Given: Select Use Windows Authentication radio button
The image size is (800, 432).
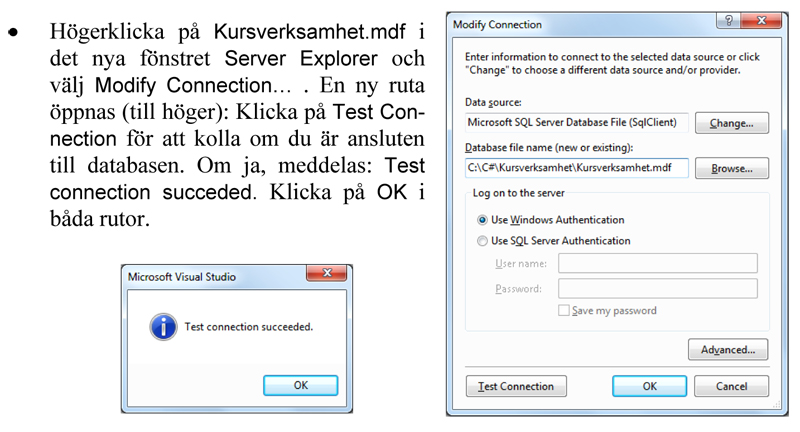Looking at the screenshot, I should 482,220.
